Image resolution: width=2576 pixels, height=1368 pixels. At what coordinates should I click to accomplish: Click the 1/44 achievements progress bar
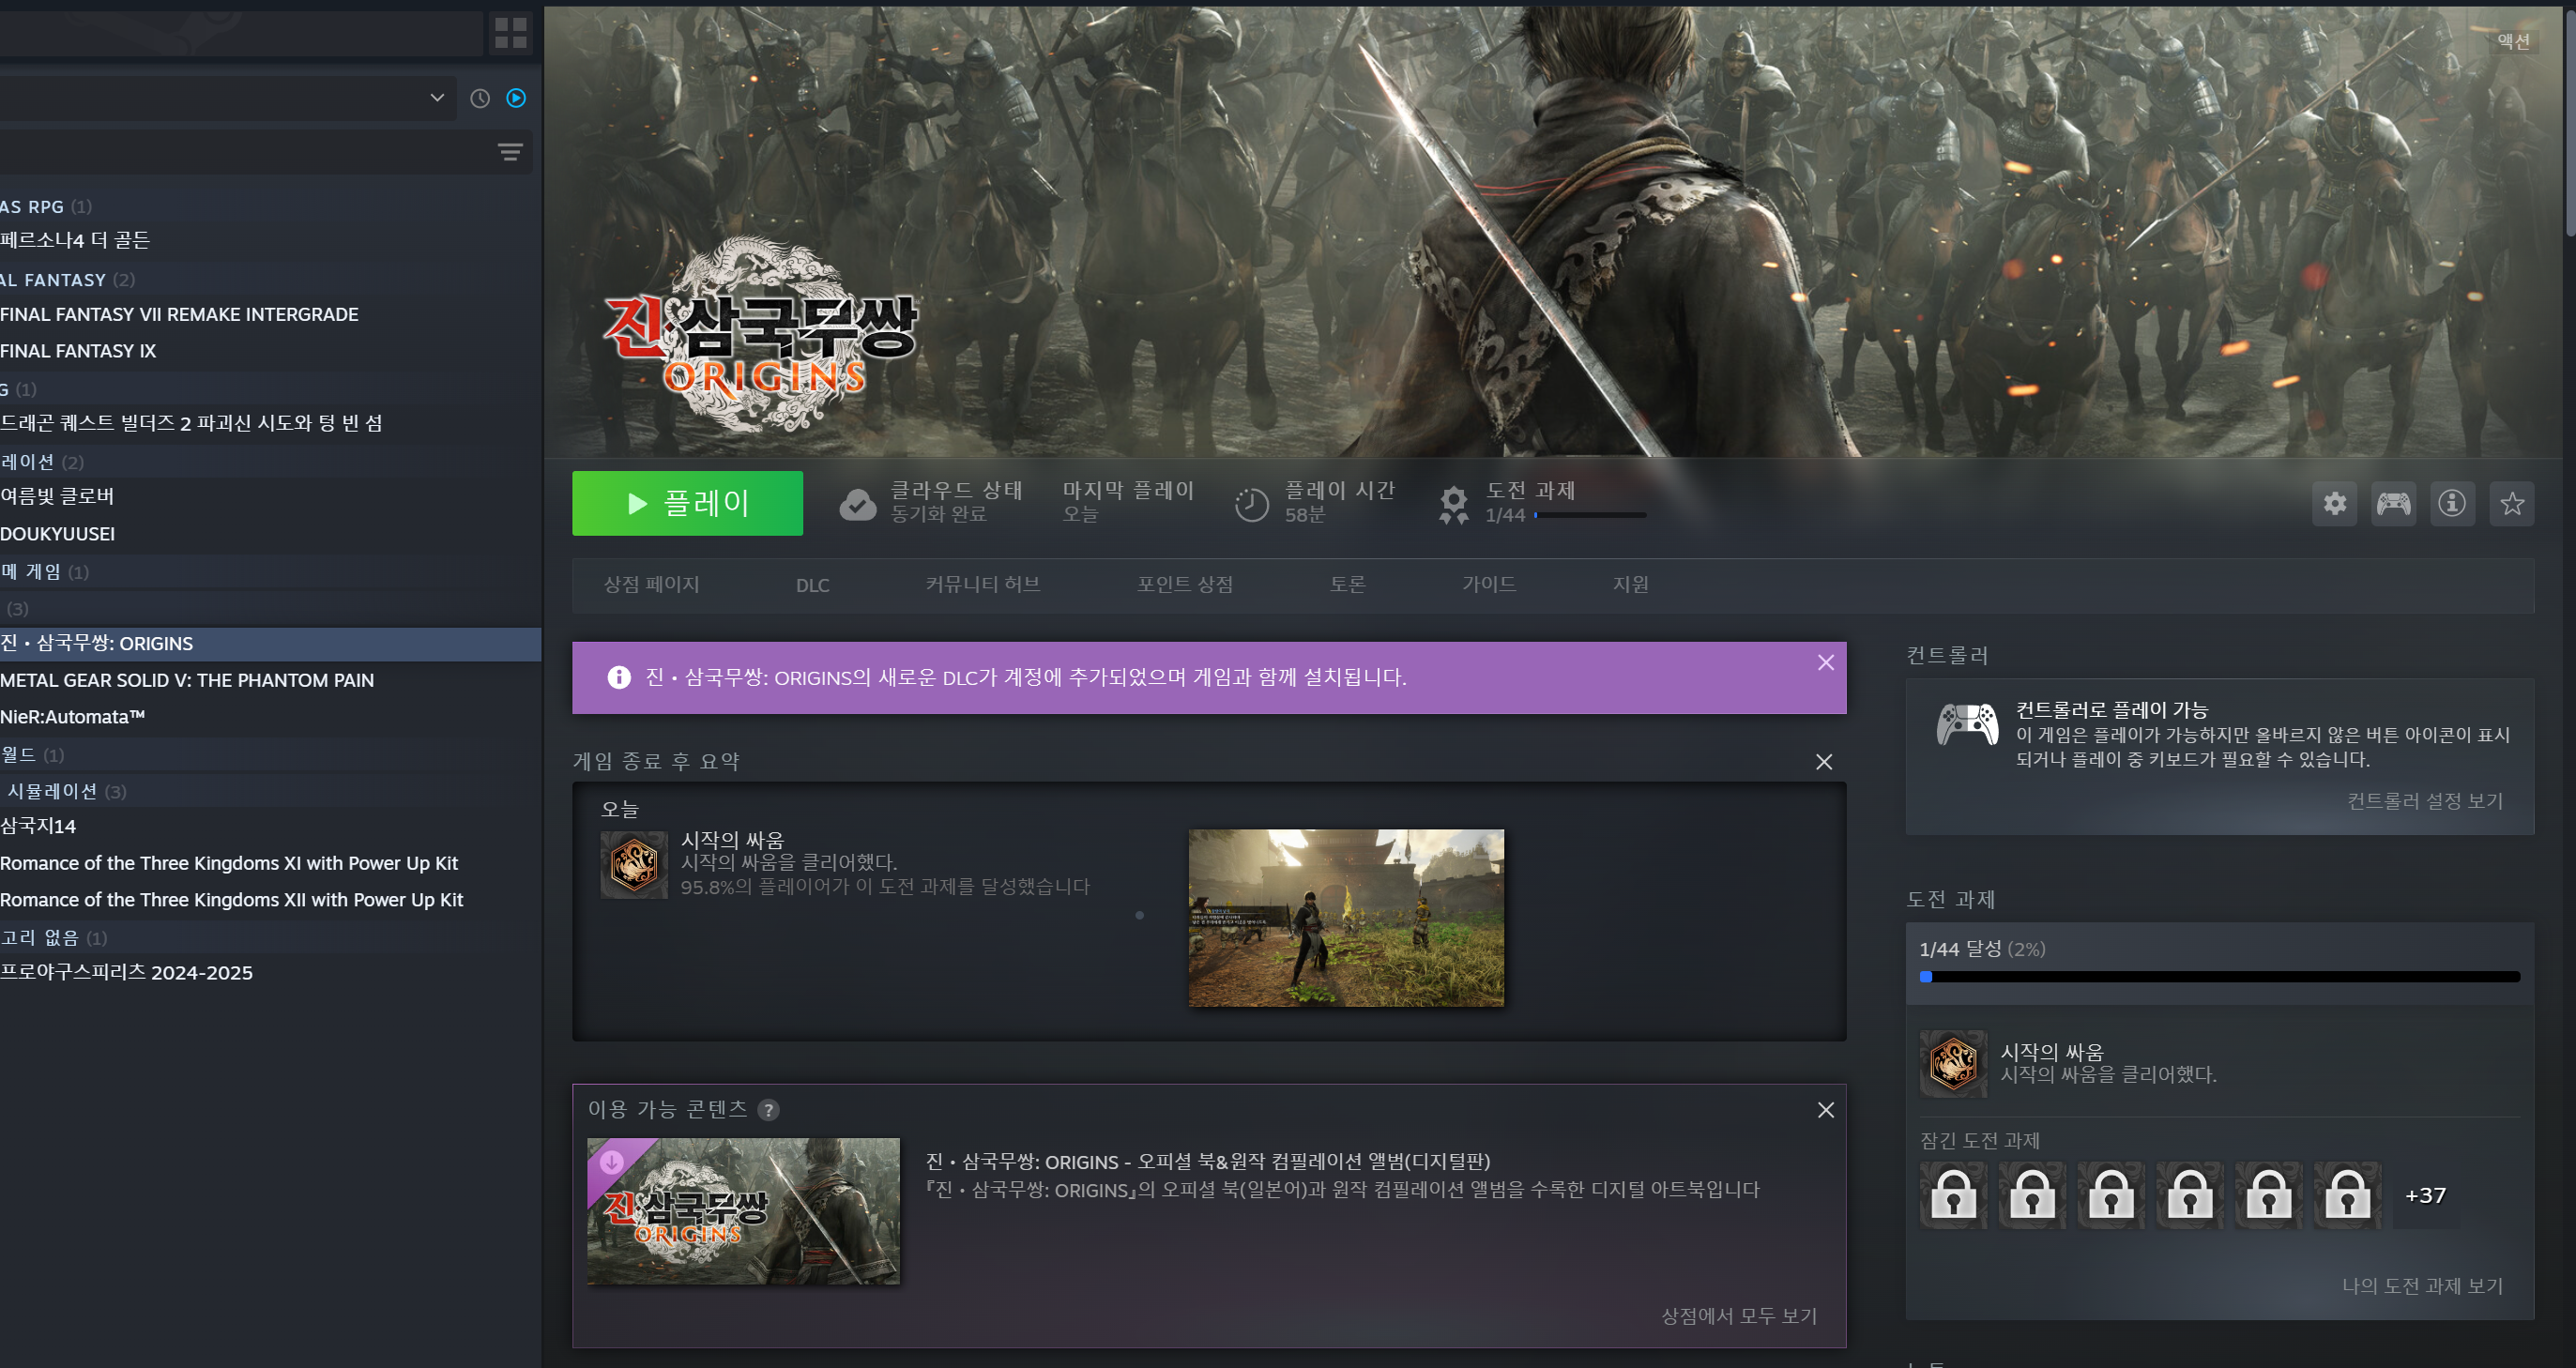pyautogui.click(x=2219, y=977)
